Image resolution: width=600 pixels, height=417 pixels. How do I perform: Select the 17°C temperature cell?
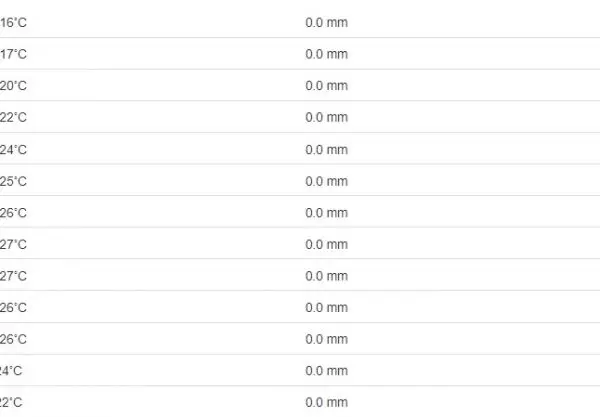coord(13,54)
